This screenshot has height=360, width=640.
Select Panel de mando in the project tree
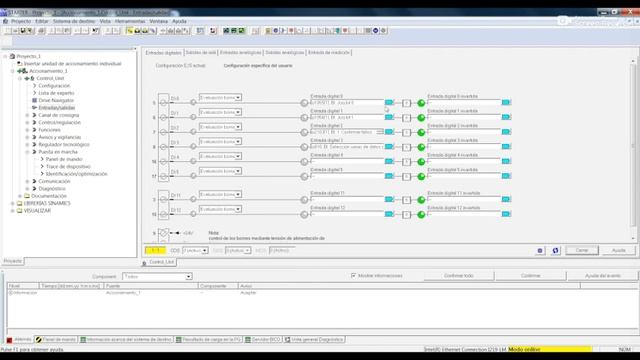pos(64,159)
